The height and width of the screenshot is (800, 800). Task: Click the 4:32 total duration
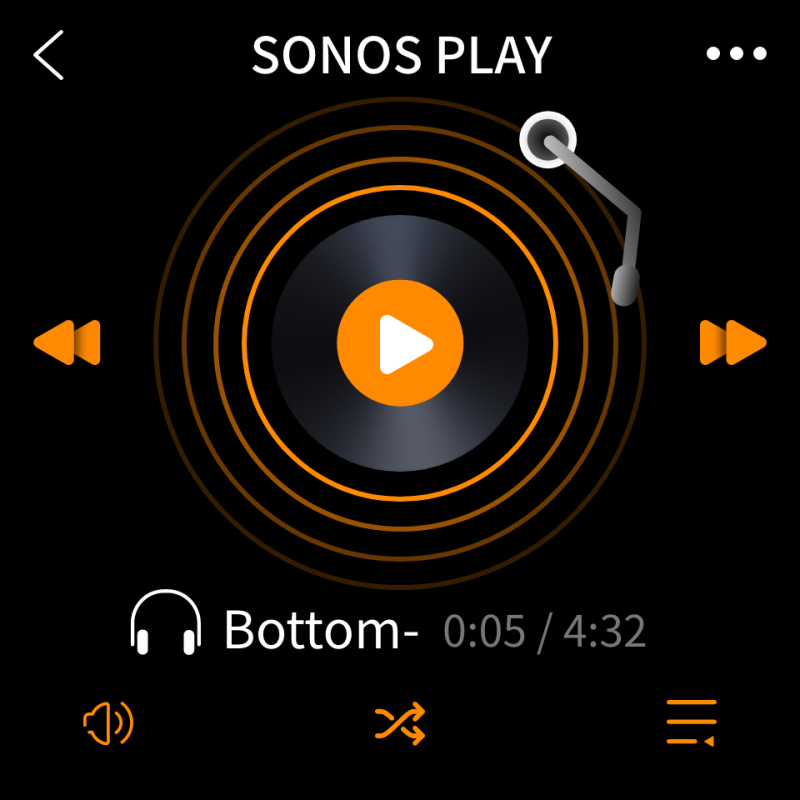(605, 632)
